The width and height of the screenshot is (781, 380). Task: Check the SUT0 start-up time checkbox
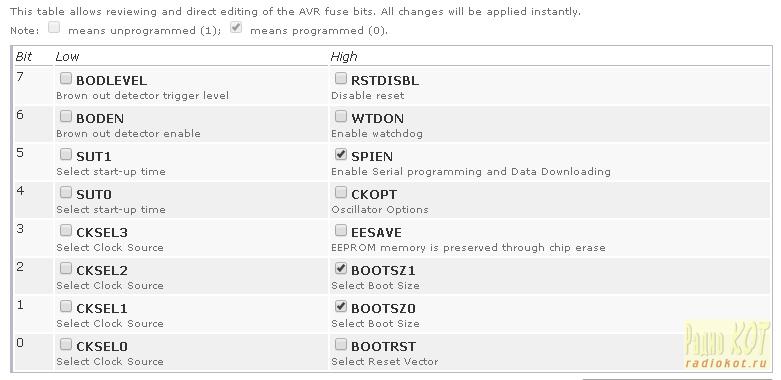point(66,192)
